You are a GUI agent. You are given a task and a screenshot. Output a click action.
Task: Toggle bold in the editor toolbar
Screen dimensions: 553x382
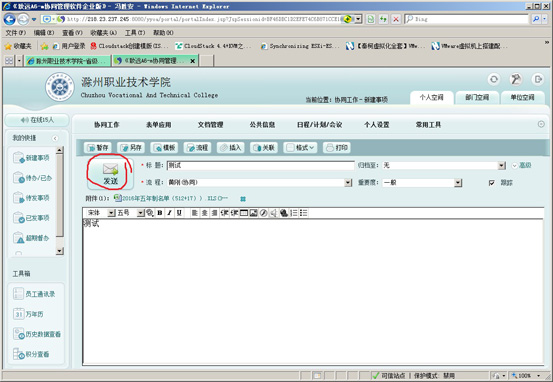(160, 213)
